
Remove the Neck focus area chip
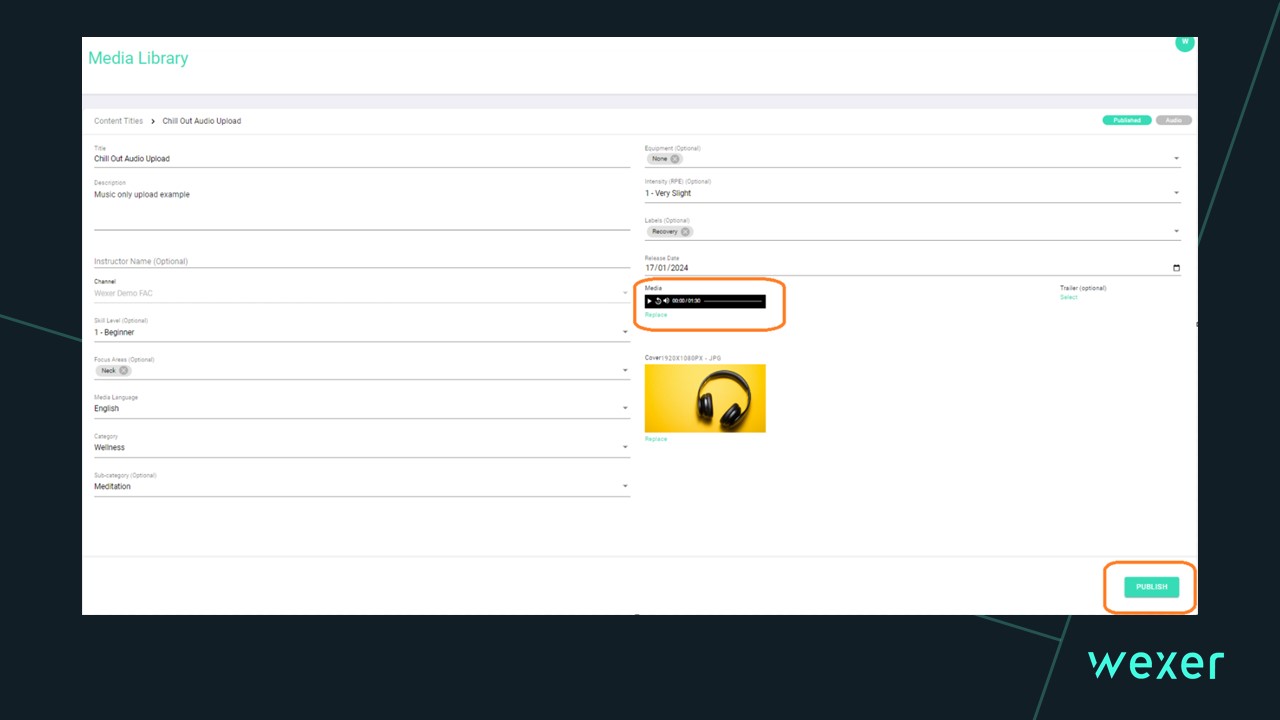124,371
